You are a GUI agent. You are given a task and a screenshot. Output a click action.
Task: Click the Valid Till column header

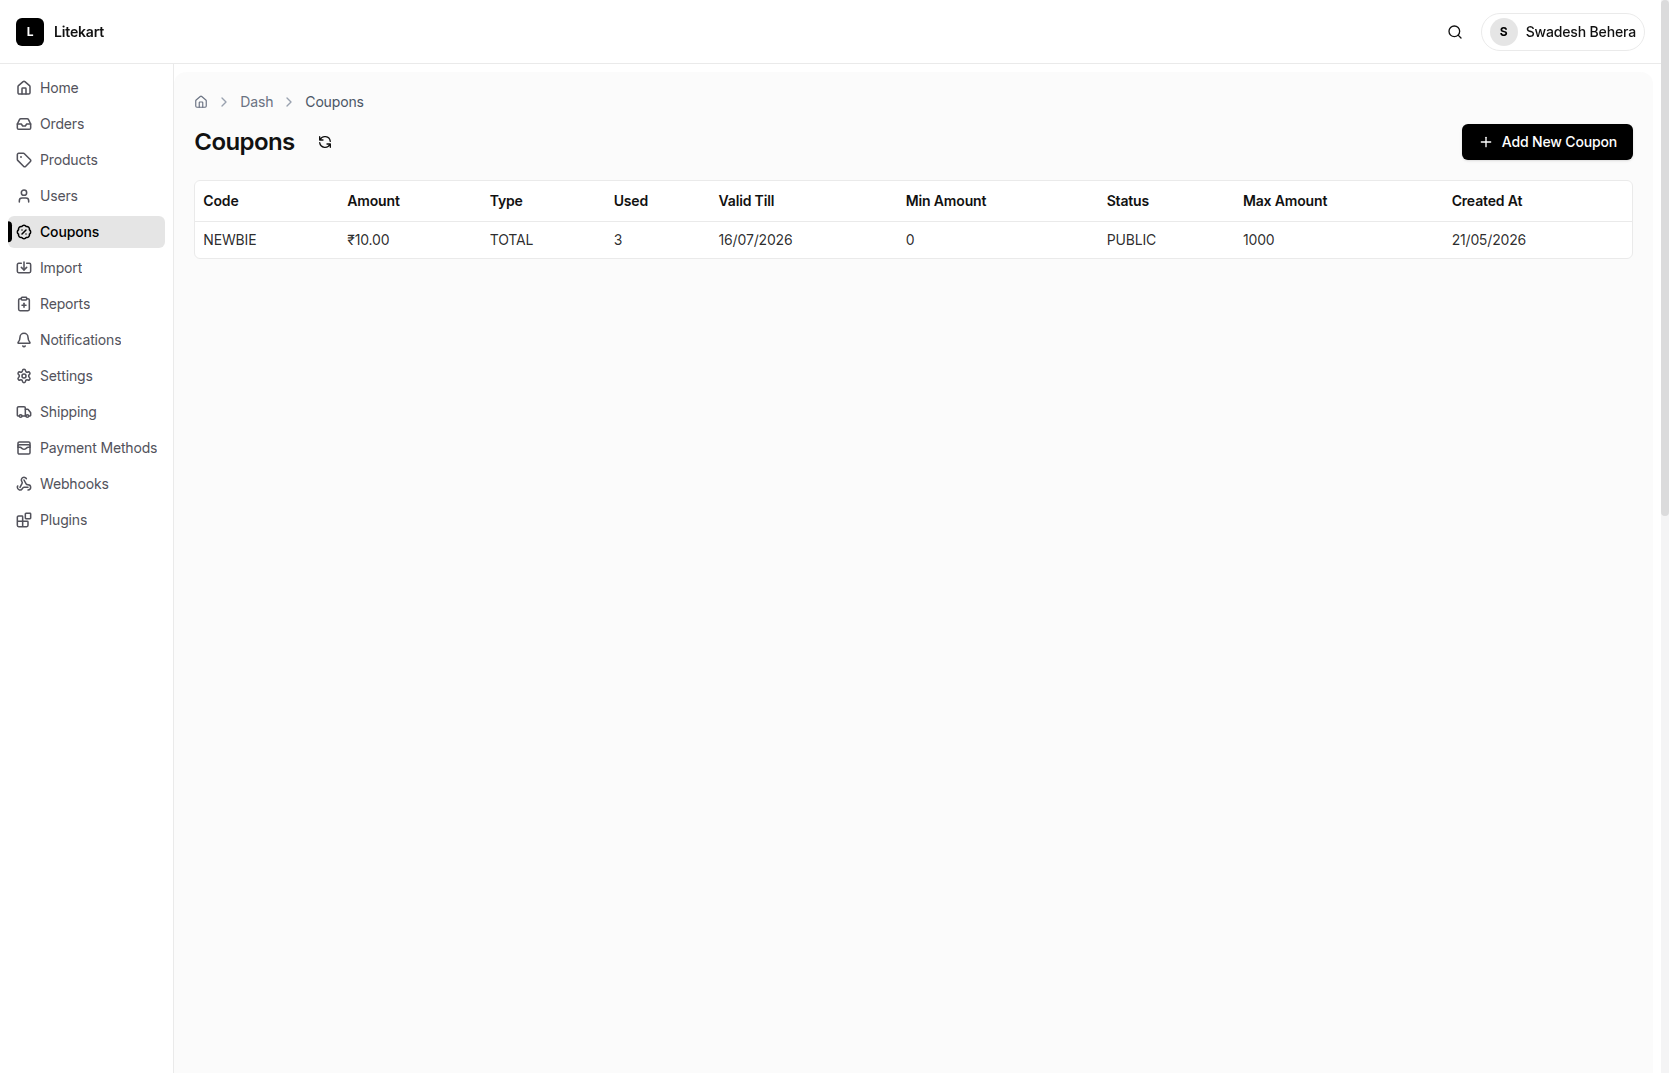pyautogui.click(x=746, y=201)
